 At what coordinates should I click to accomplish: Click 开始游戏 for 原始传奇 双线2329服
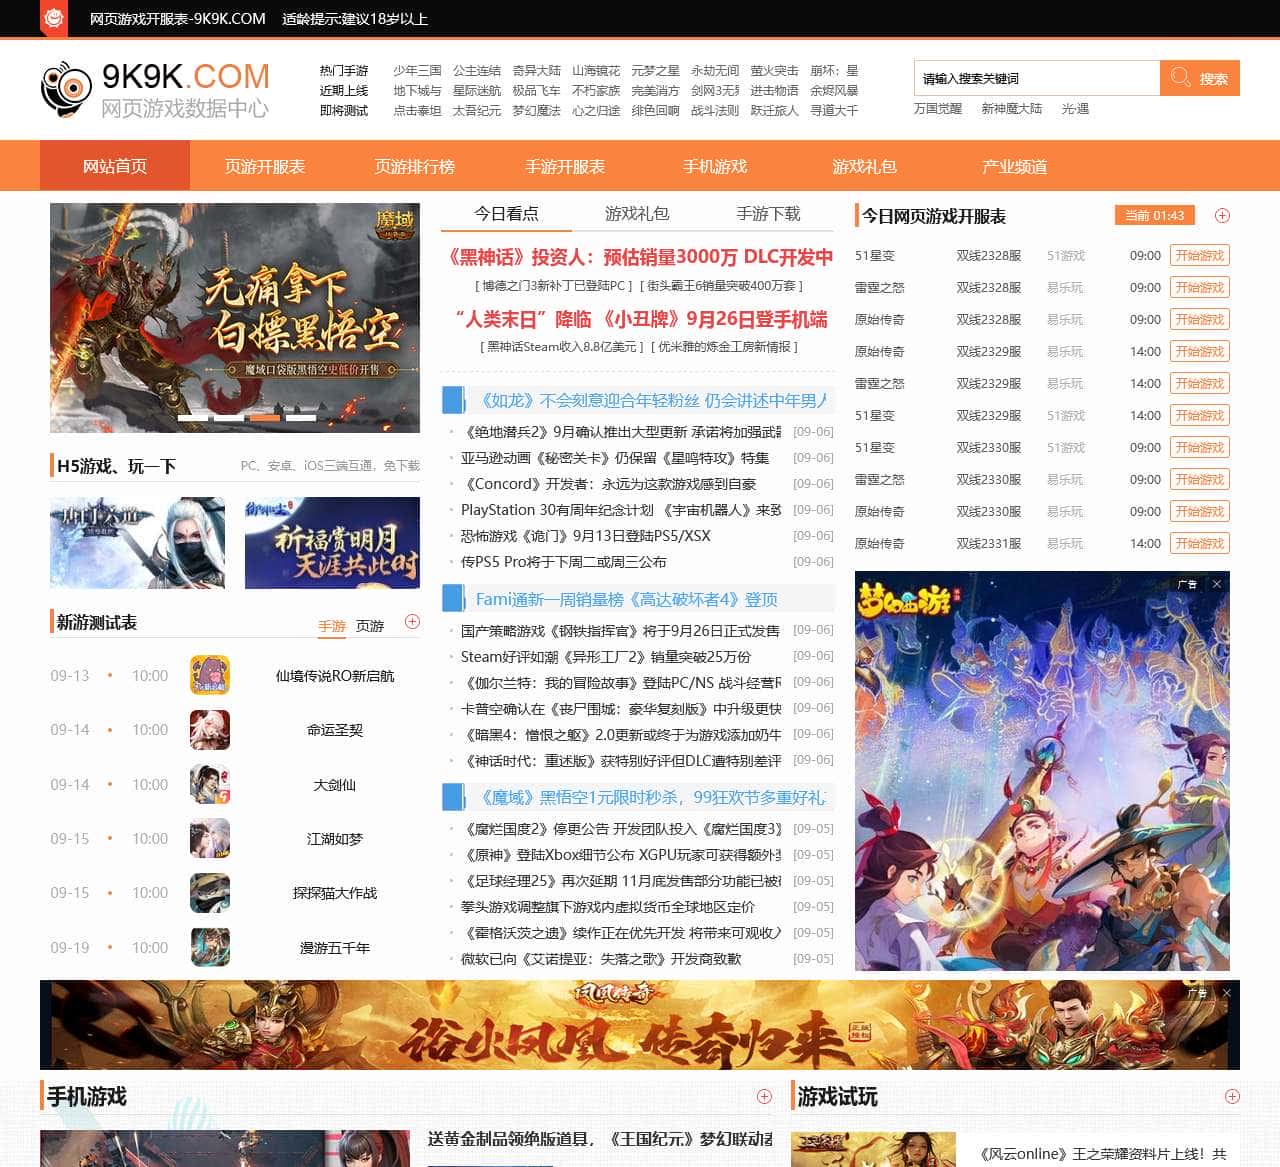[x=1200, y=351]
